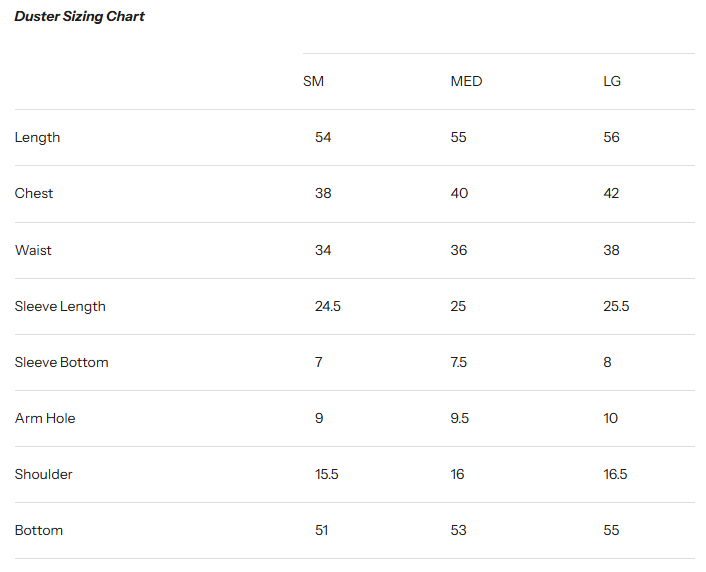Click MED arm hole value 9.5
Viewport: 706px width, 572px height.
tap(459, 418)
